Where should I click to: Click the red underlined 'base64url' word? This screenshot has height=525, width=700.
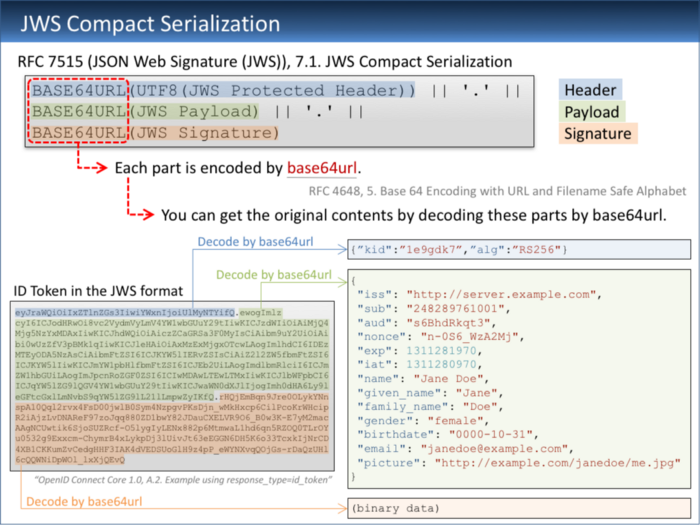pyautogui.click(x=322, y=168)
